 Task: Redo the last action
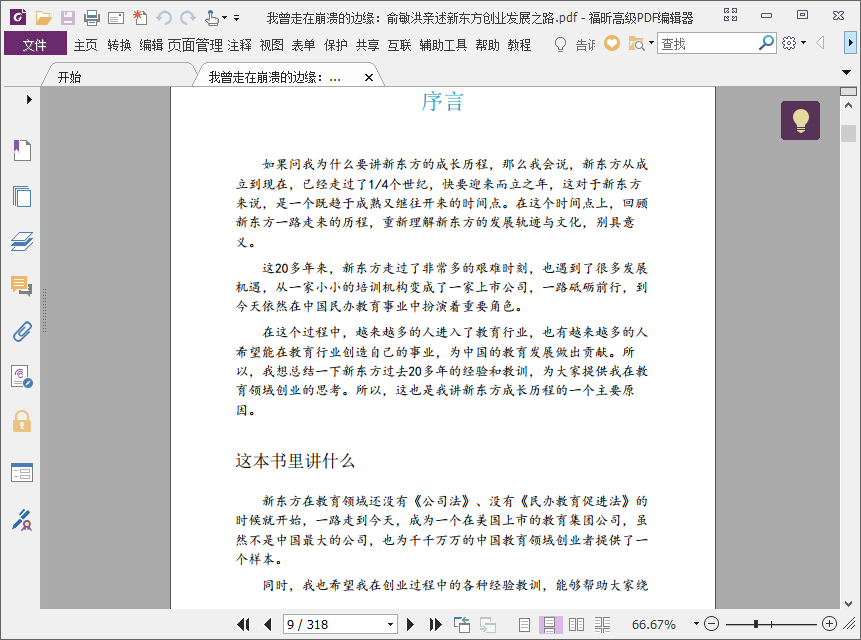188,18
